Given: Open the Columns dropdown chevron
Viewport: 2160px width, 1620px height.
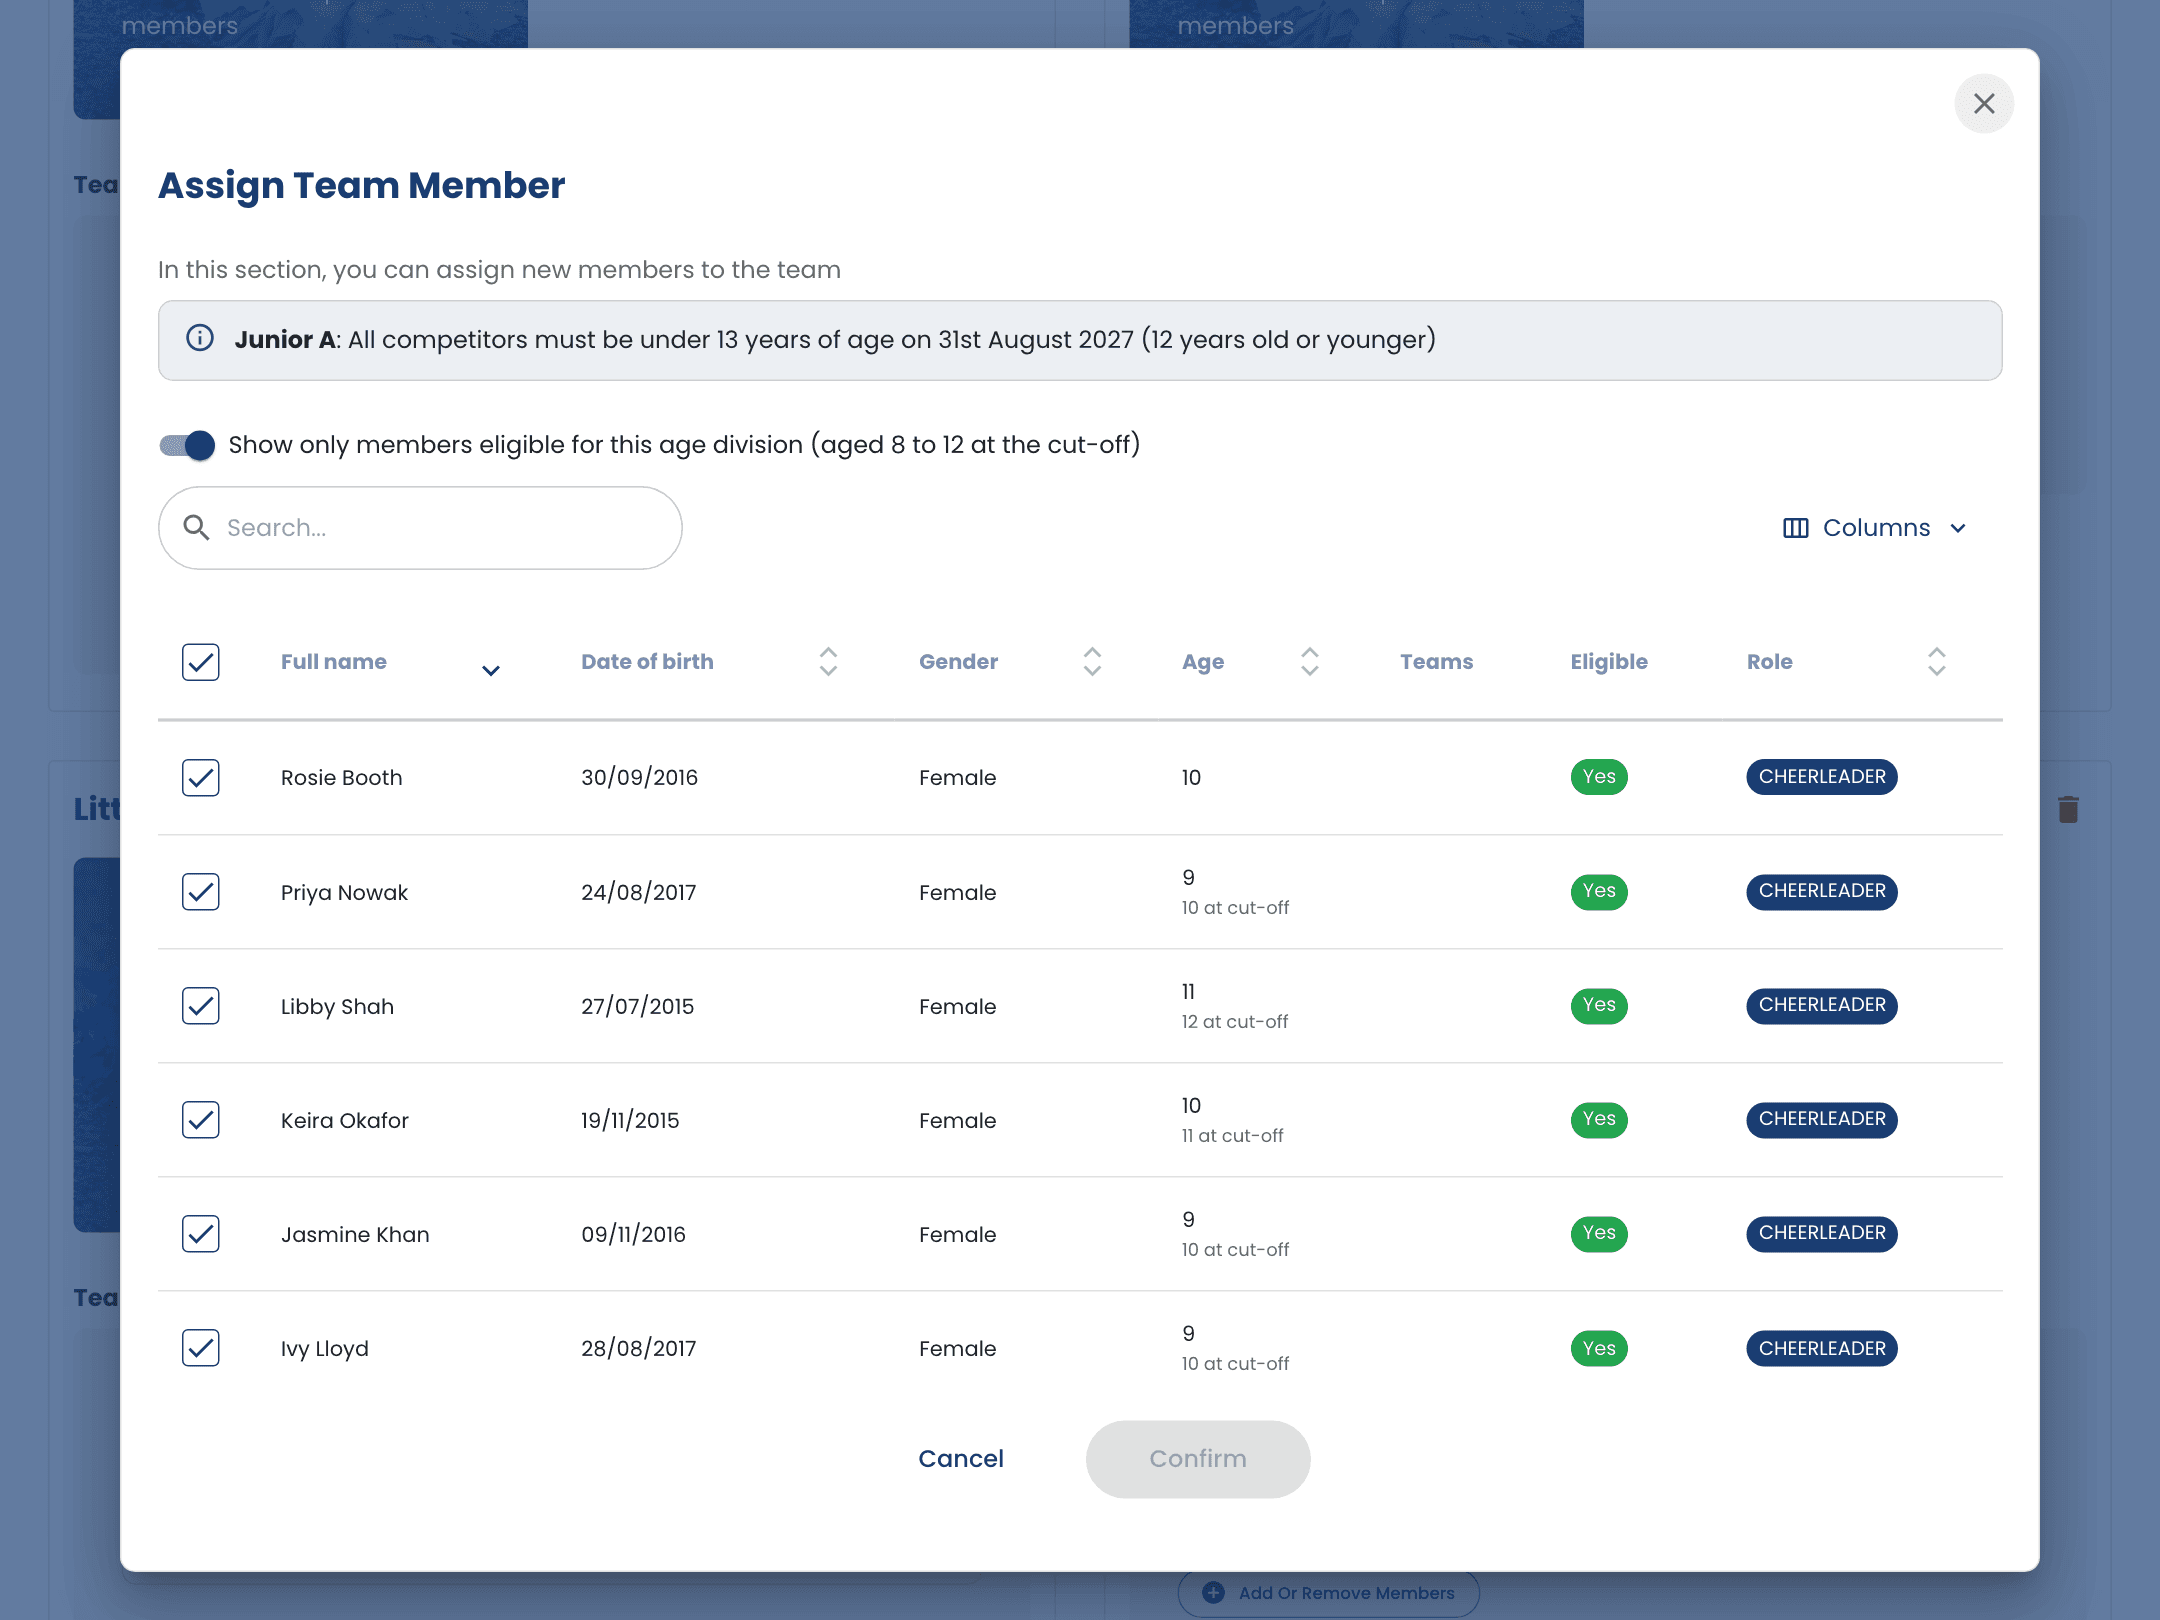Looking at the screenshot, I should [x=1958, y=528].
